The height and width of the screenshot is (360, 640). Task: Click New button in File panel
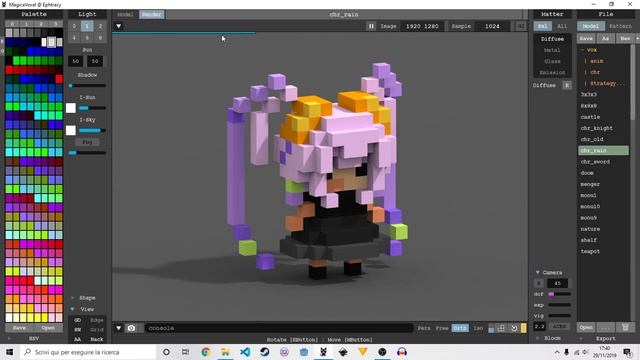(x=625, y=38)
